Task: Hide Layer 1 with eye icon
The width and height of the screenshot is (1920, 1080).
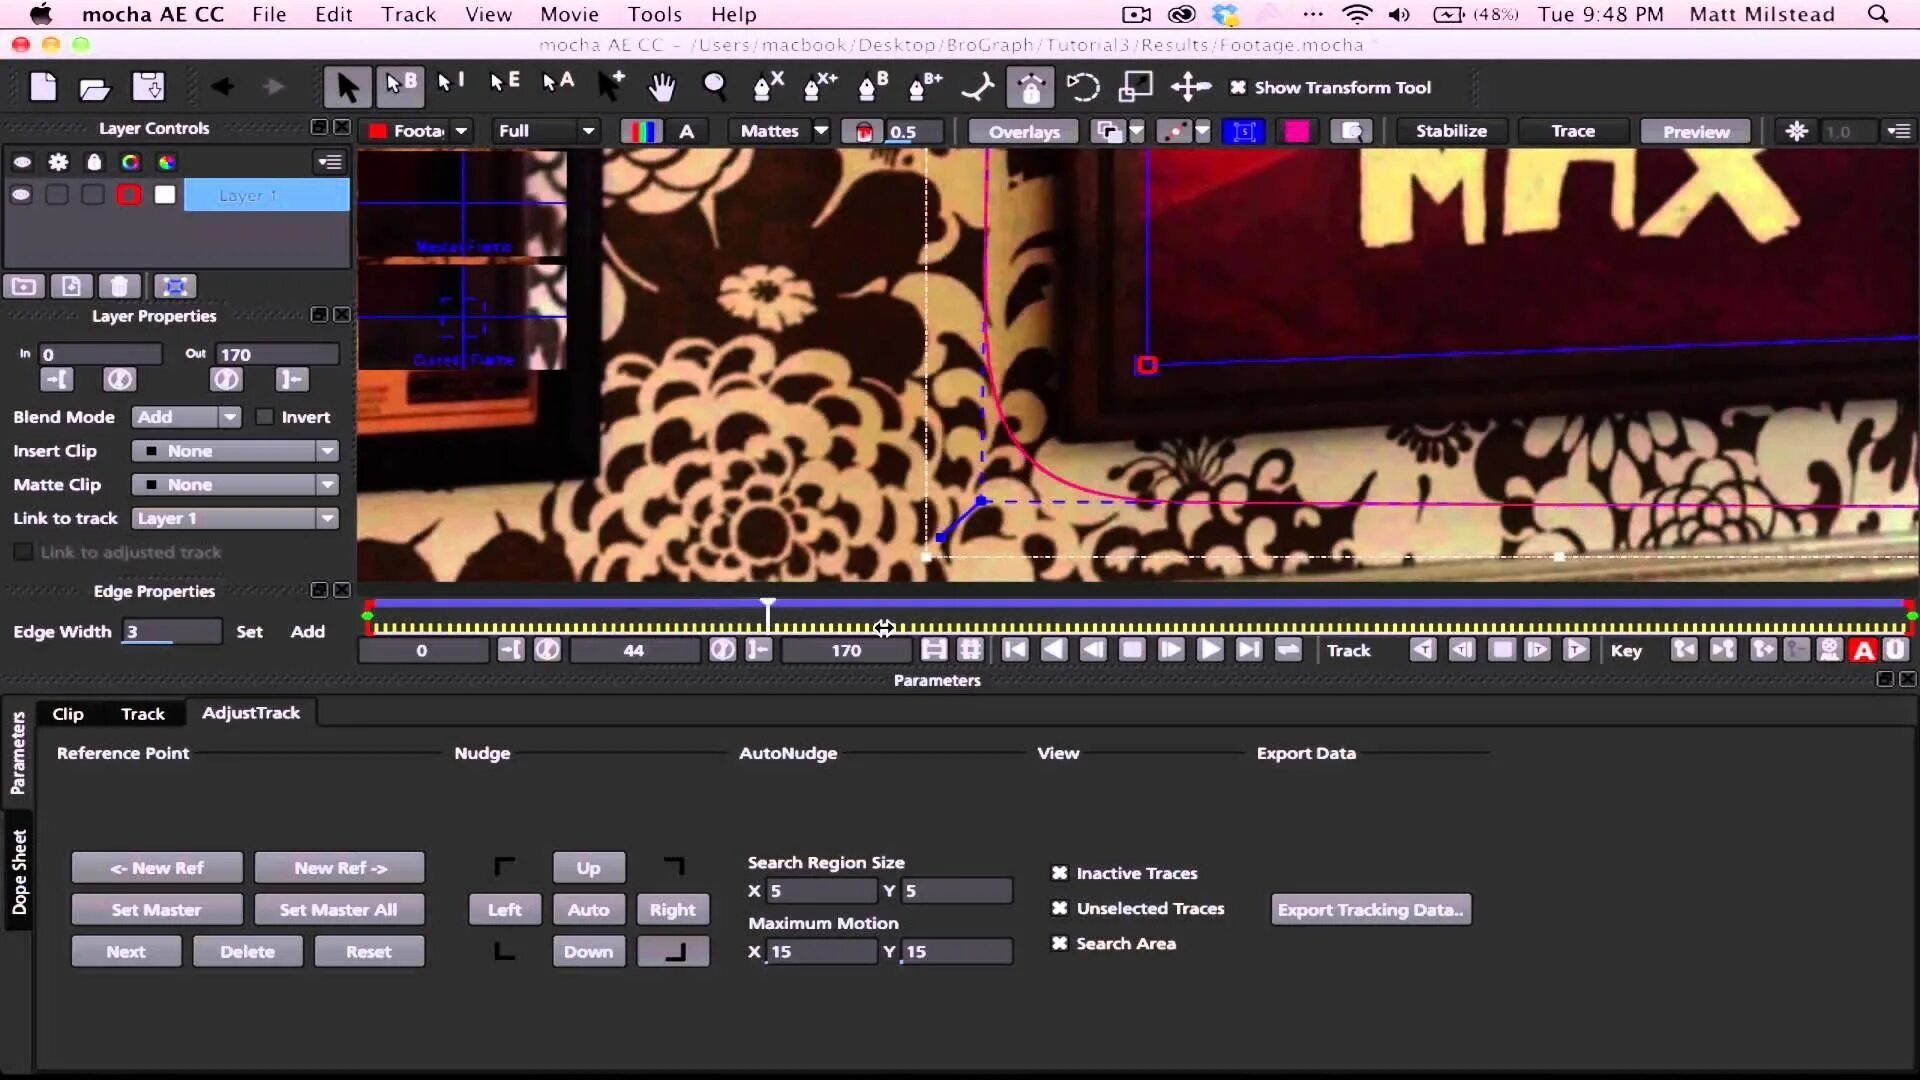Action: point(21,195)
